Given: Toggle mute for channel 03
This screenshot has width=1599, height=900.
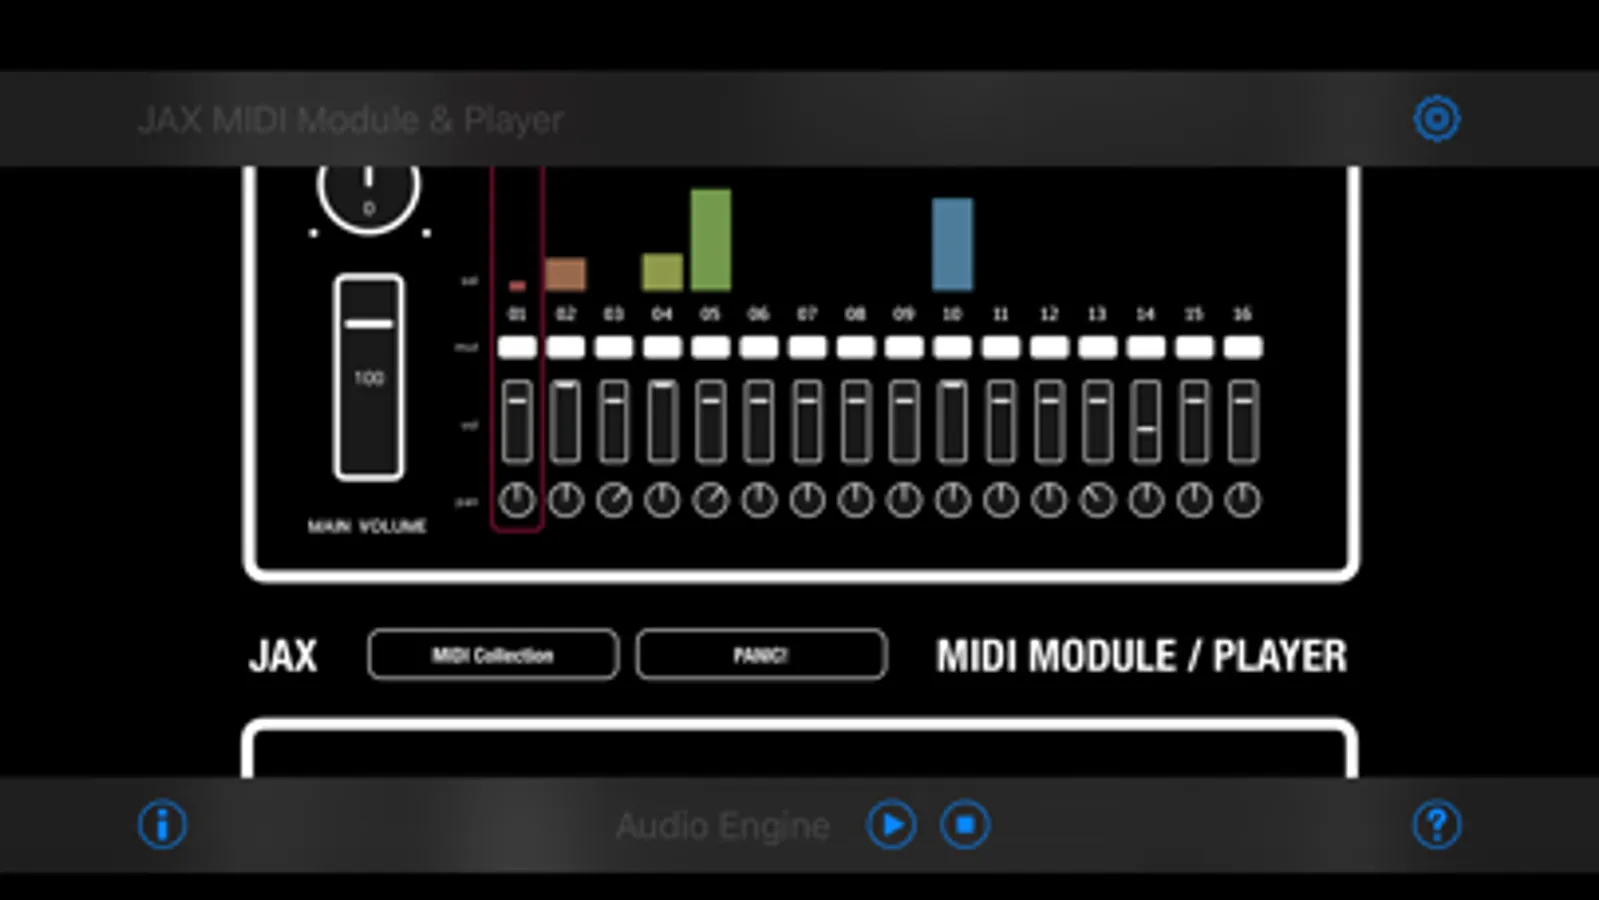Looking at the screenshot, I should click(614, 347).
